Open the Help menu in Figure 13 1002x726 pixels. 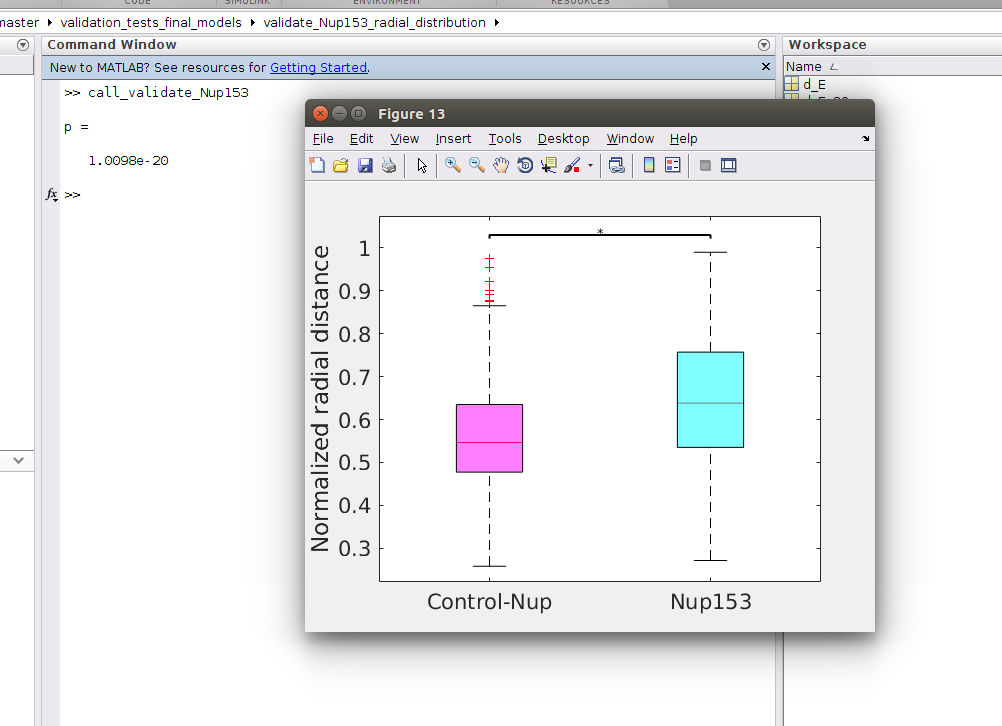(x=683, y=139)
